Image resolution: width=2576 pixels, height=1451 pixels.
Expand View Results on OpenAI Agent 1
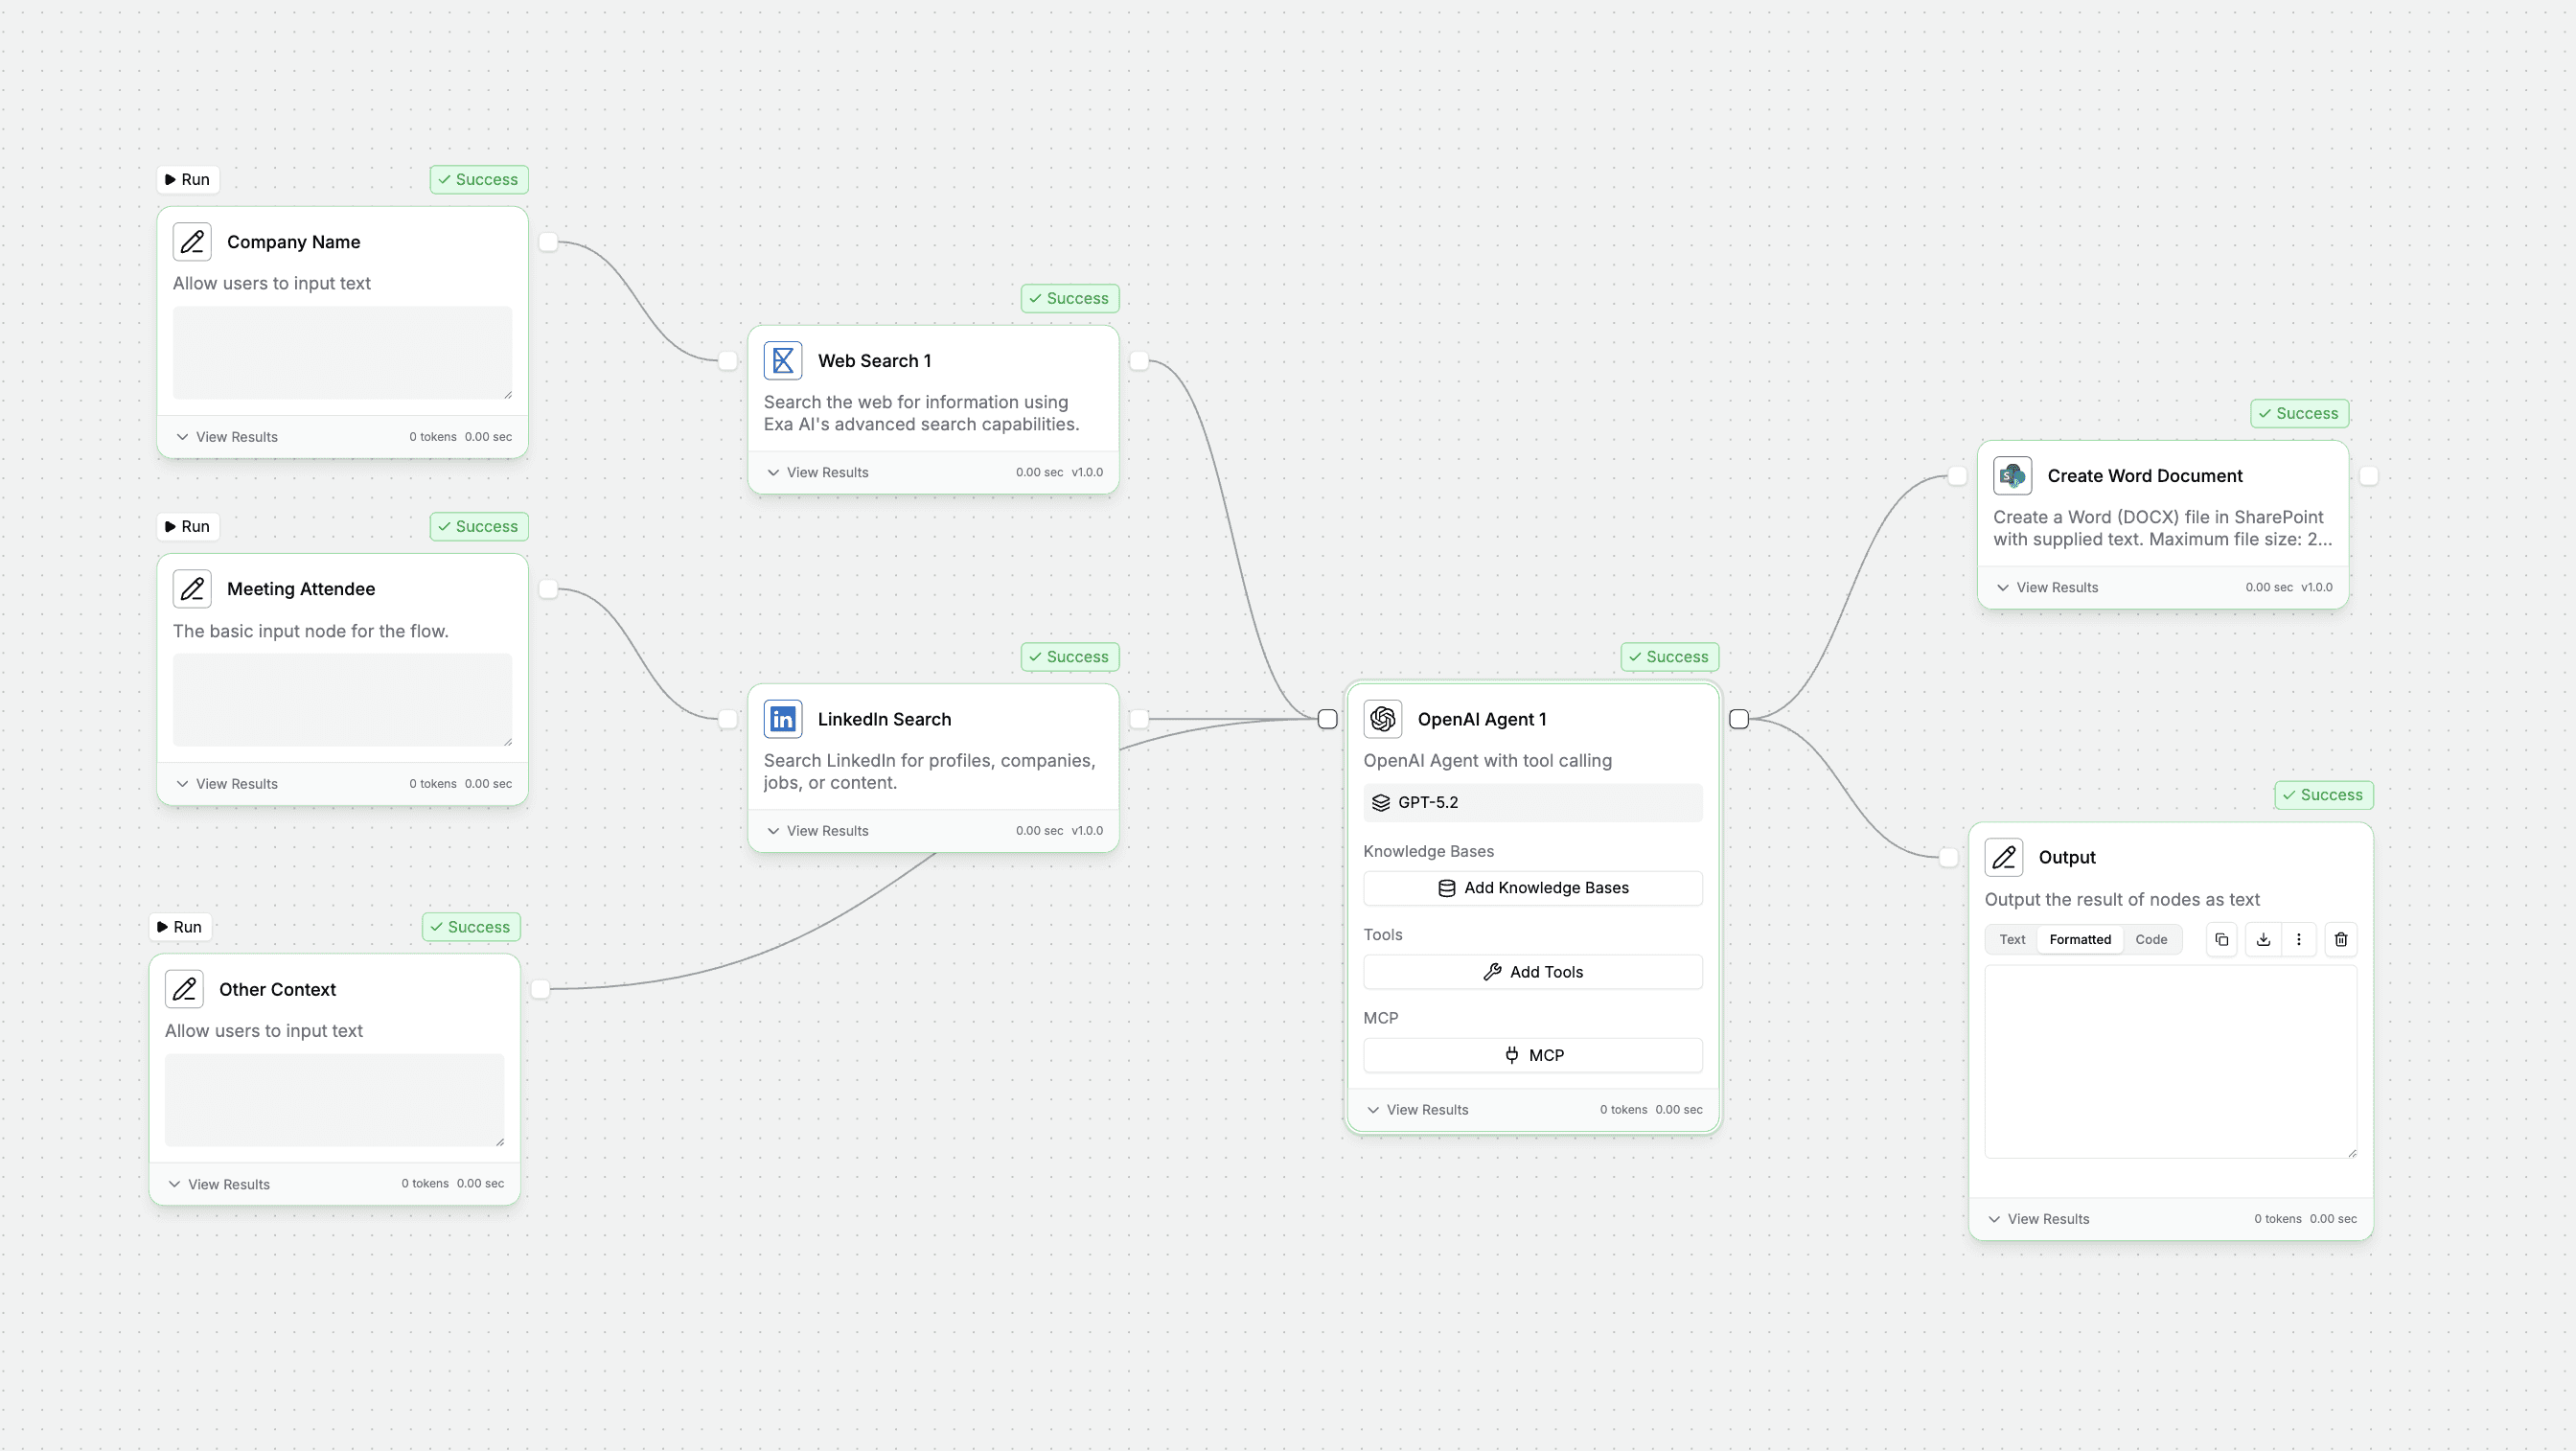tap(1417, 1109)
